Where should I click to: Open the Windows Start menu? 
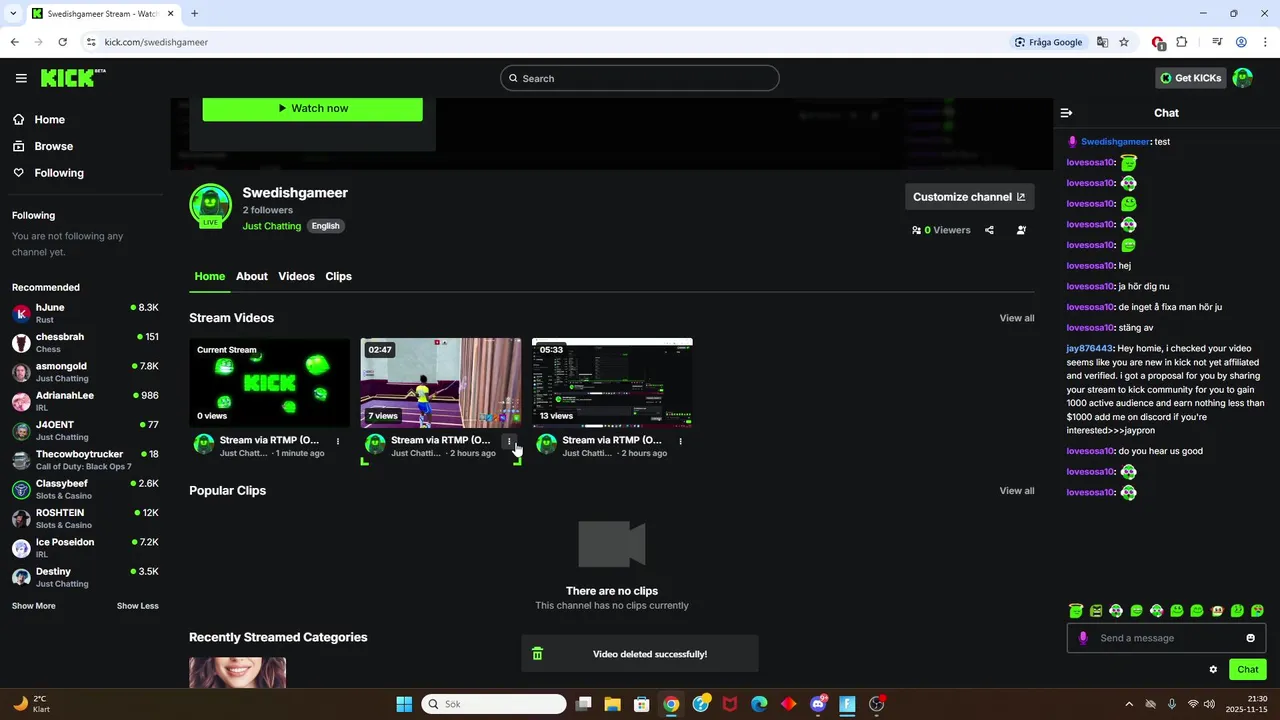pos(404,704)
